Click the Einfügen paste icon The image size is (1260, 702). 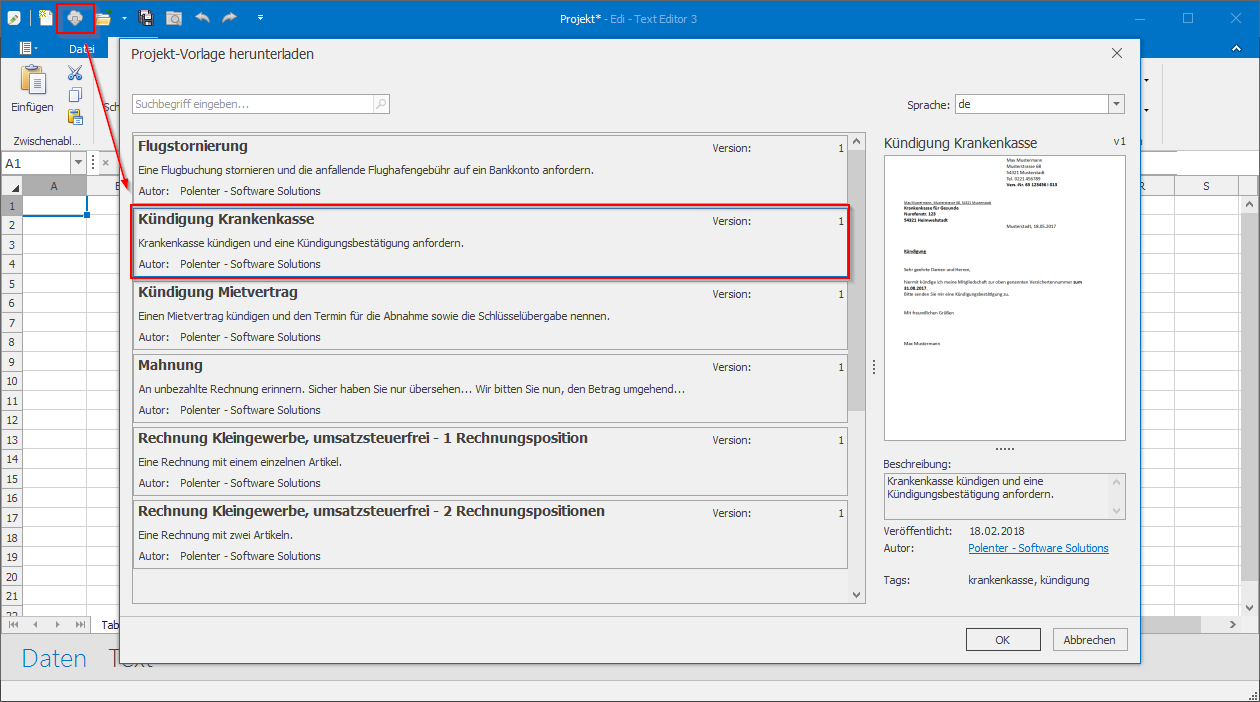[33, 82]
